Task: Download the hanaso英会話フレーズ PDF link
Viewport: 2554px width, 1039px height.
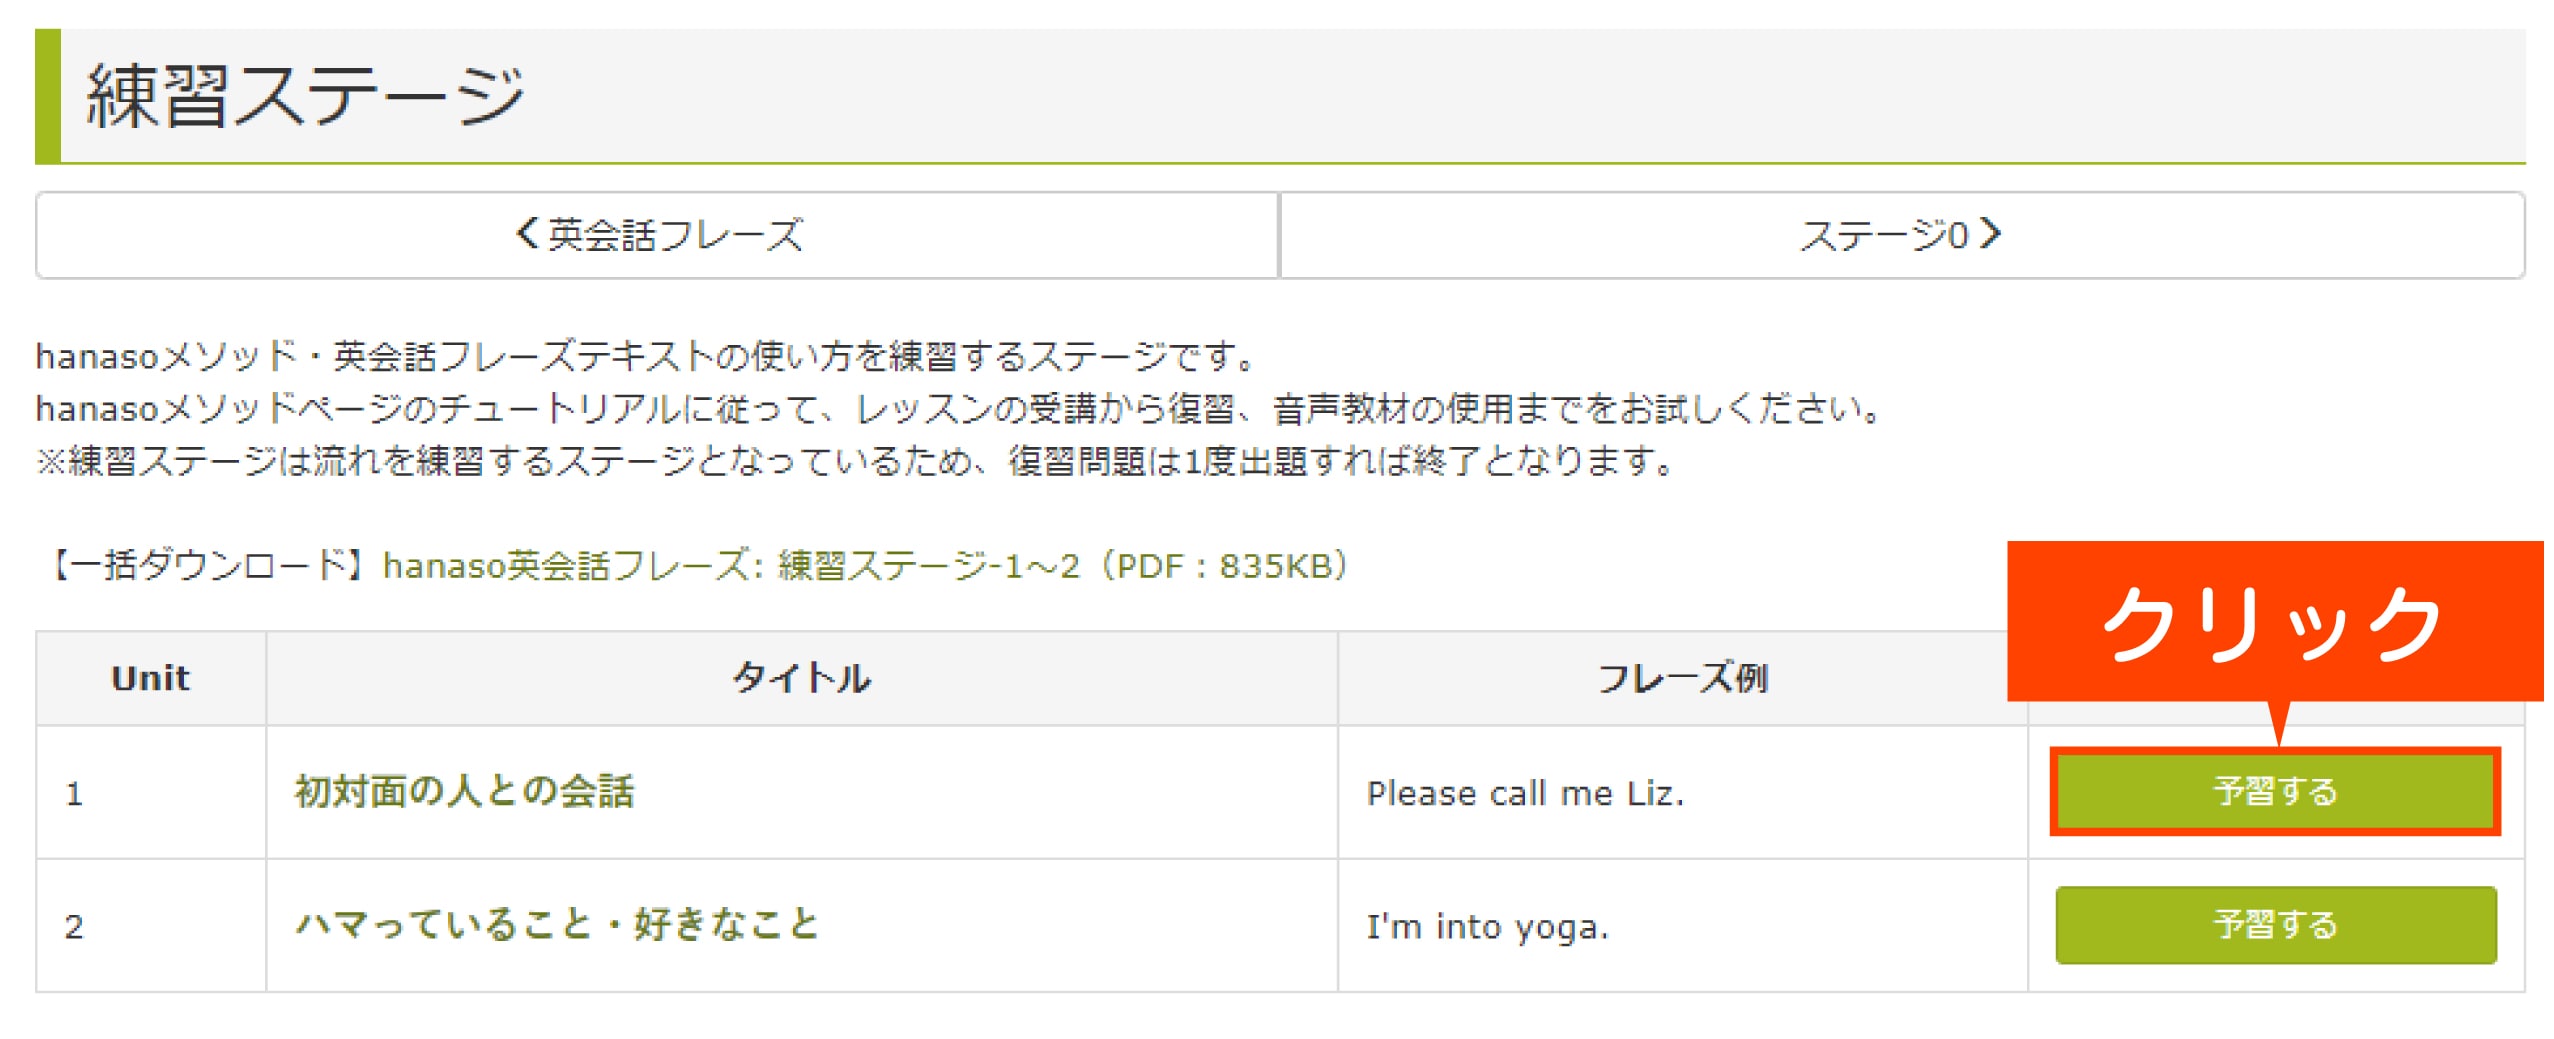Action: point(865,566)
